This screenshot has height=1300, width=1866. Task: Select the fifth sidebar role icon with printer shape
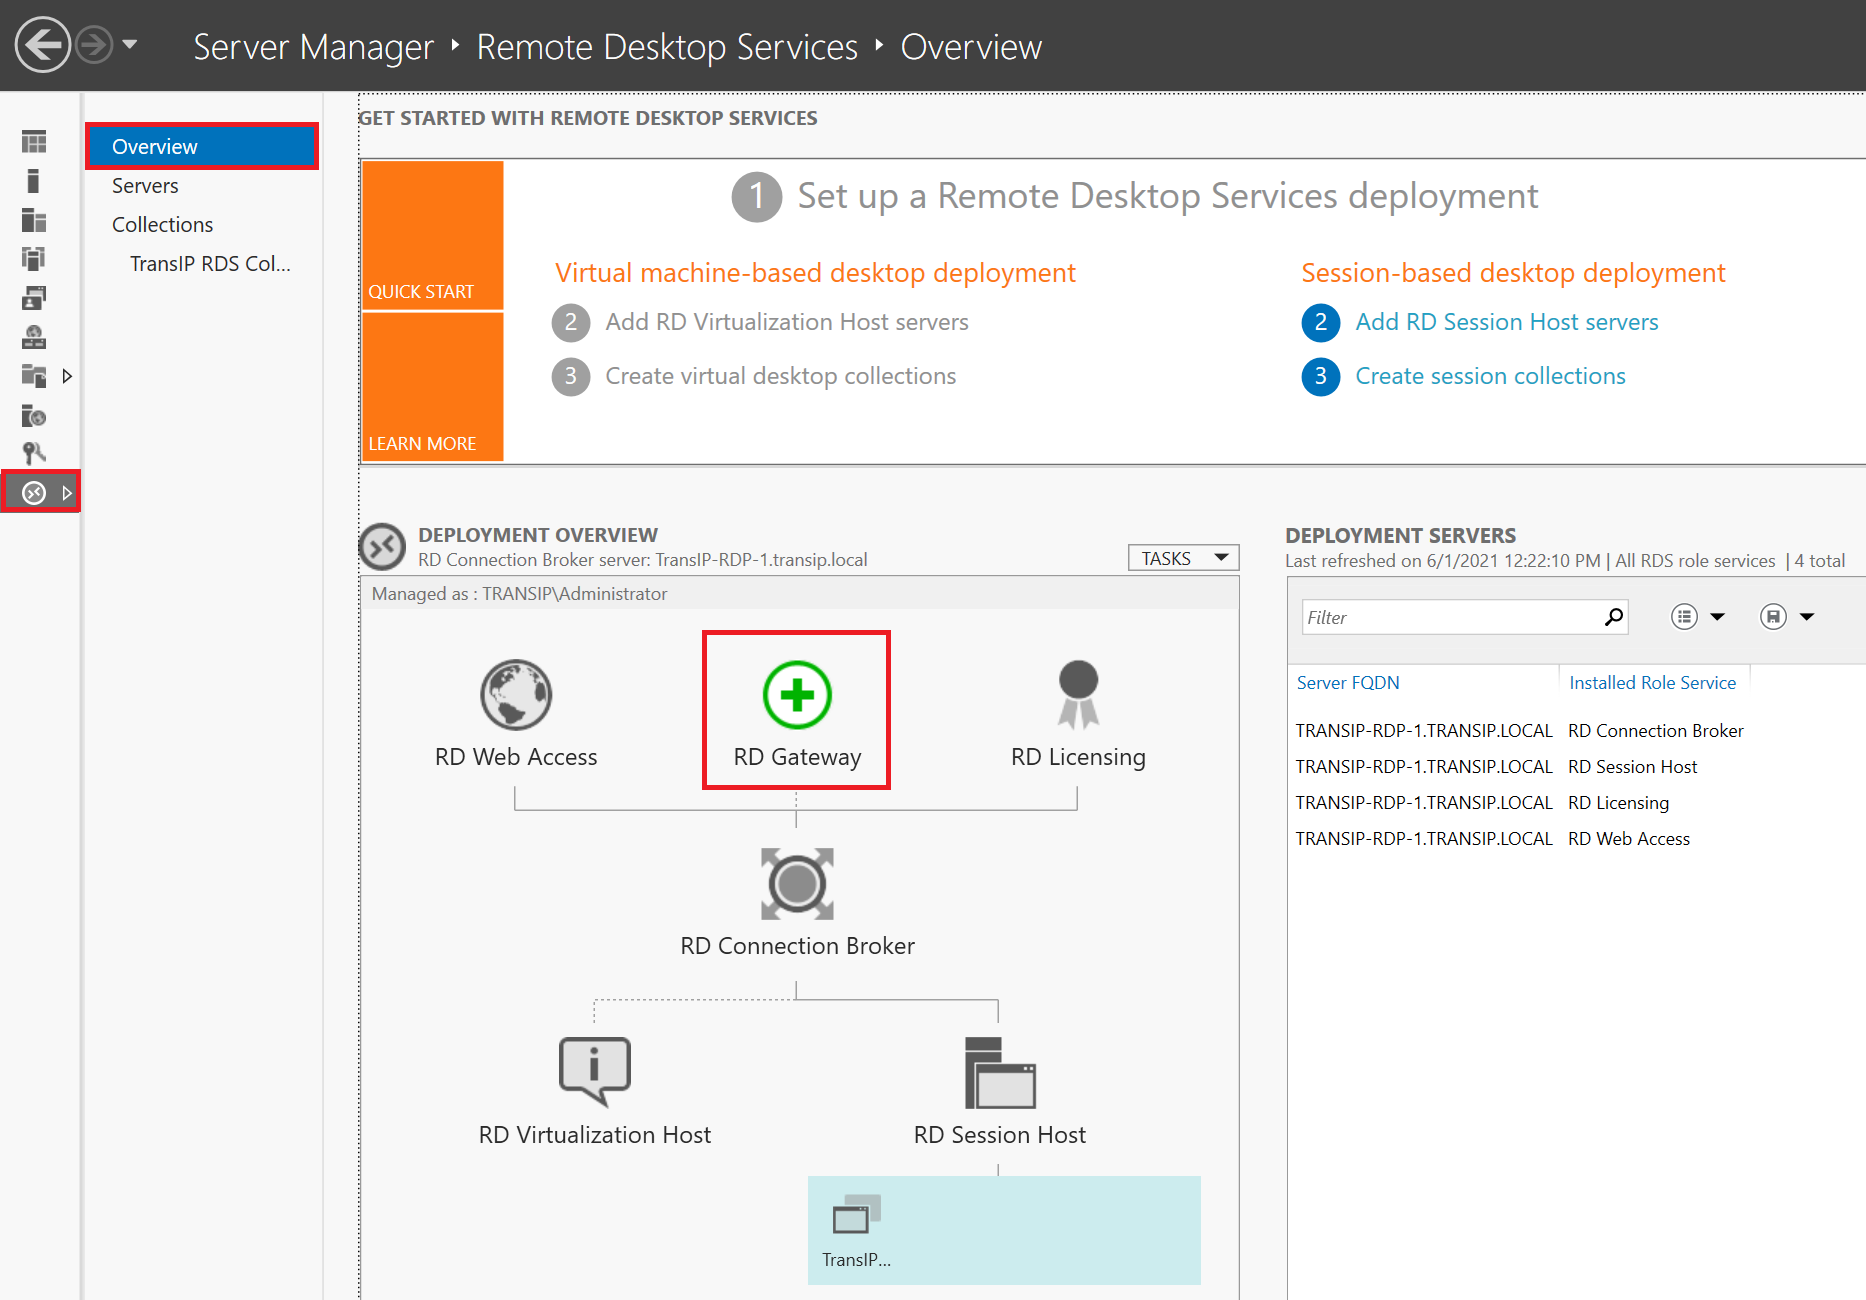coord(34,298)
